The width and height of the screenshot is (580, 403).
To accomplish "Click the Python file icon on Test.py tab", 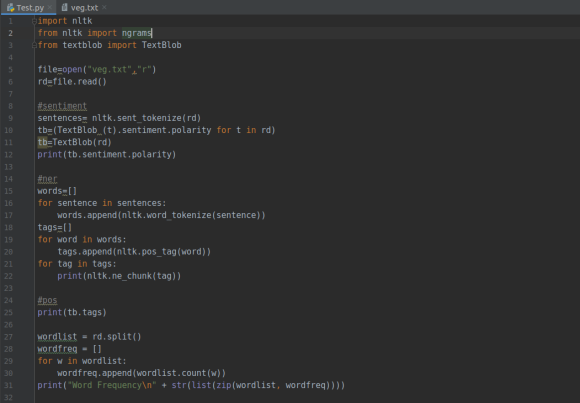I will (10, 7).
